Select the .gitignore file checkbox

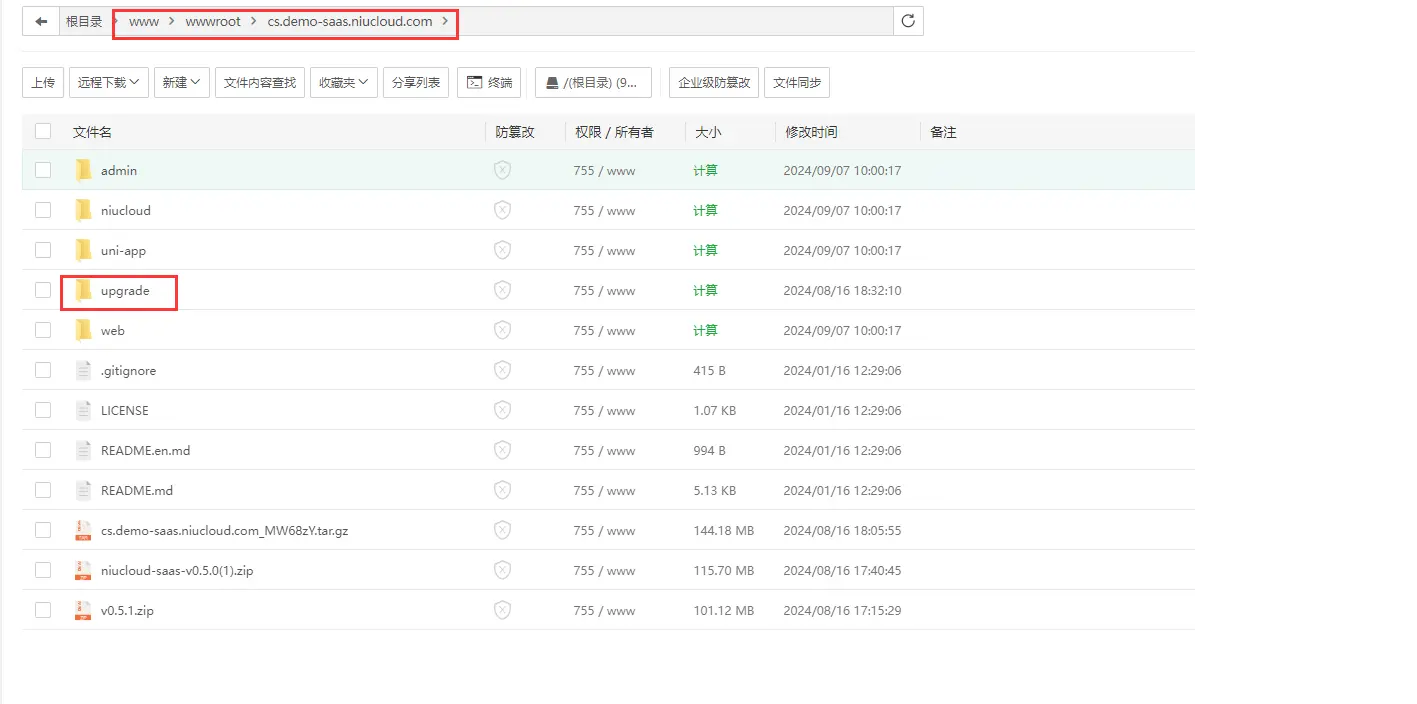(43, 371)
